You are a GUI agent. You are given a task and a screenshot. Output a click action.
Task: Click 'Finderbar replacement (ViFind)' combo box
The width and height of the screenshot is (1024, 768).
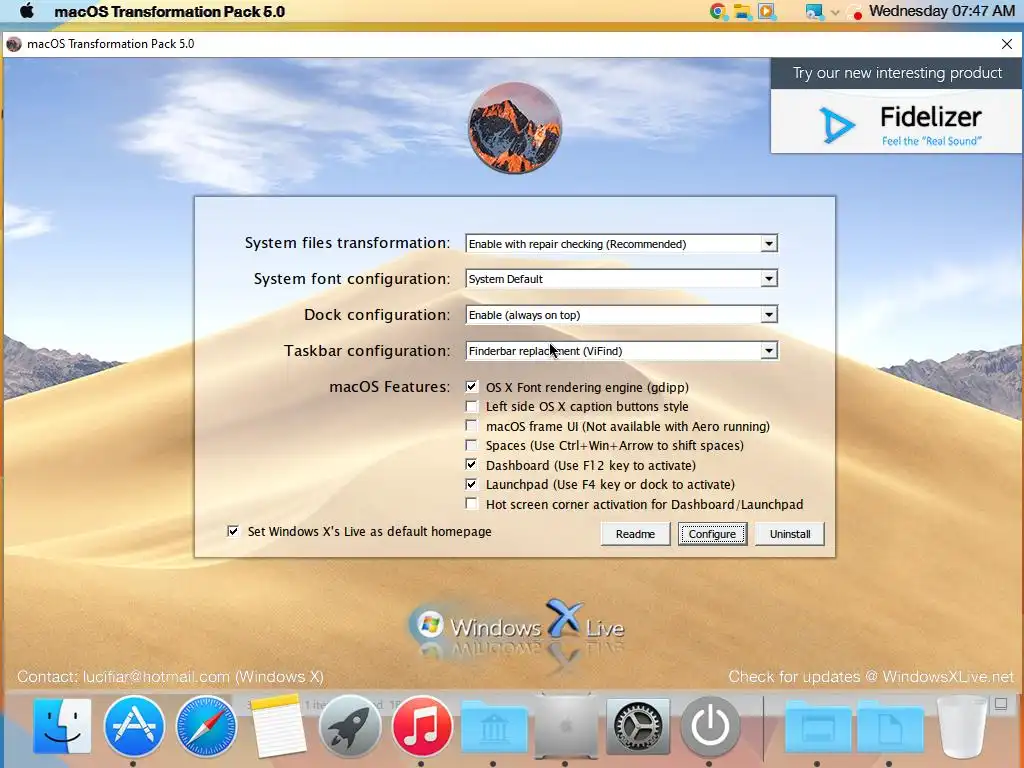(x=621, y=351)
